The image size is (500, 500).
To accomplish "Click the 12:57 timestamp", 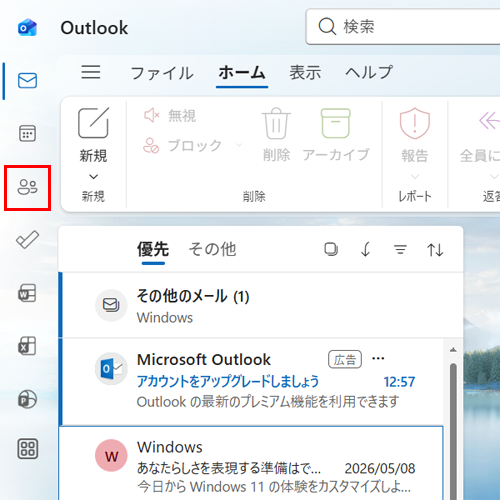I will 399,382.
